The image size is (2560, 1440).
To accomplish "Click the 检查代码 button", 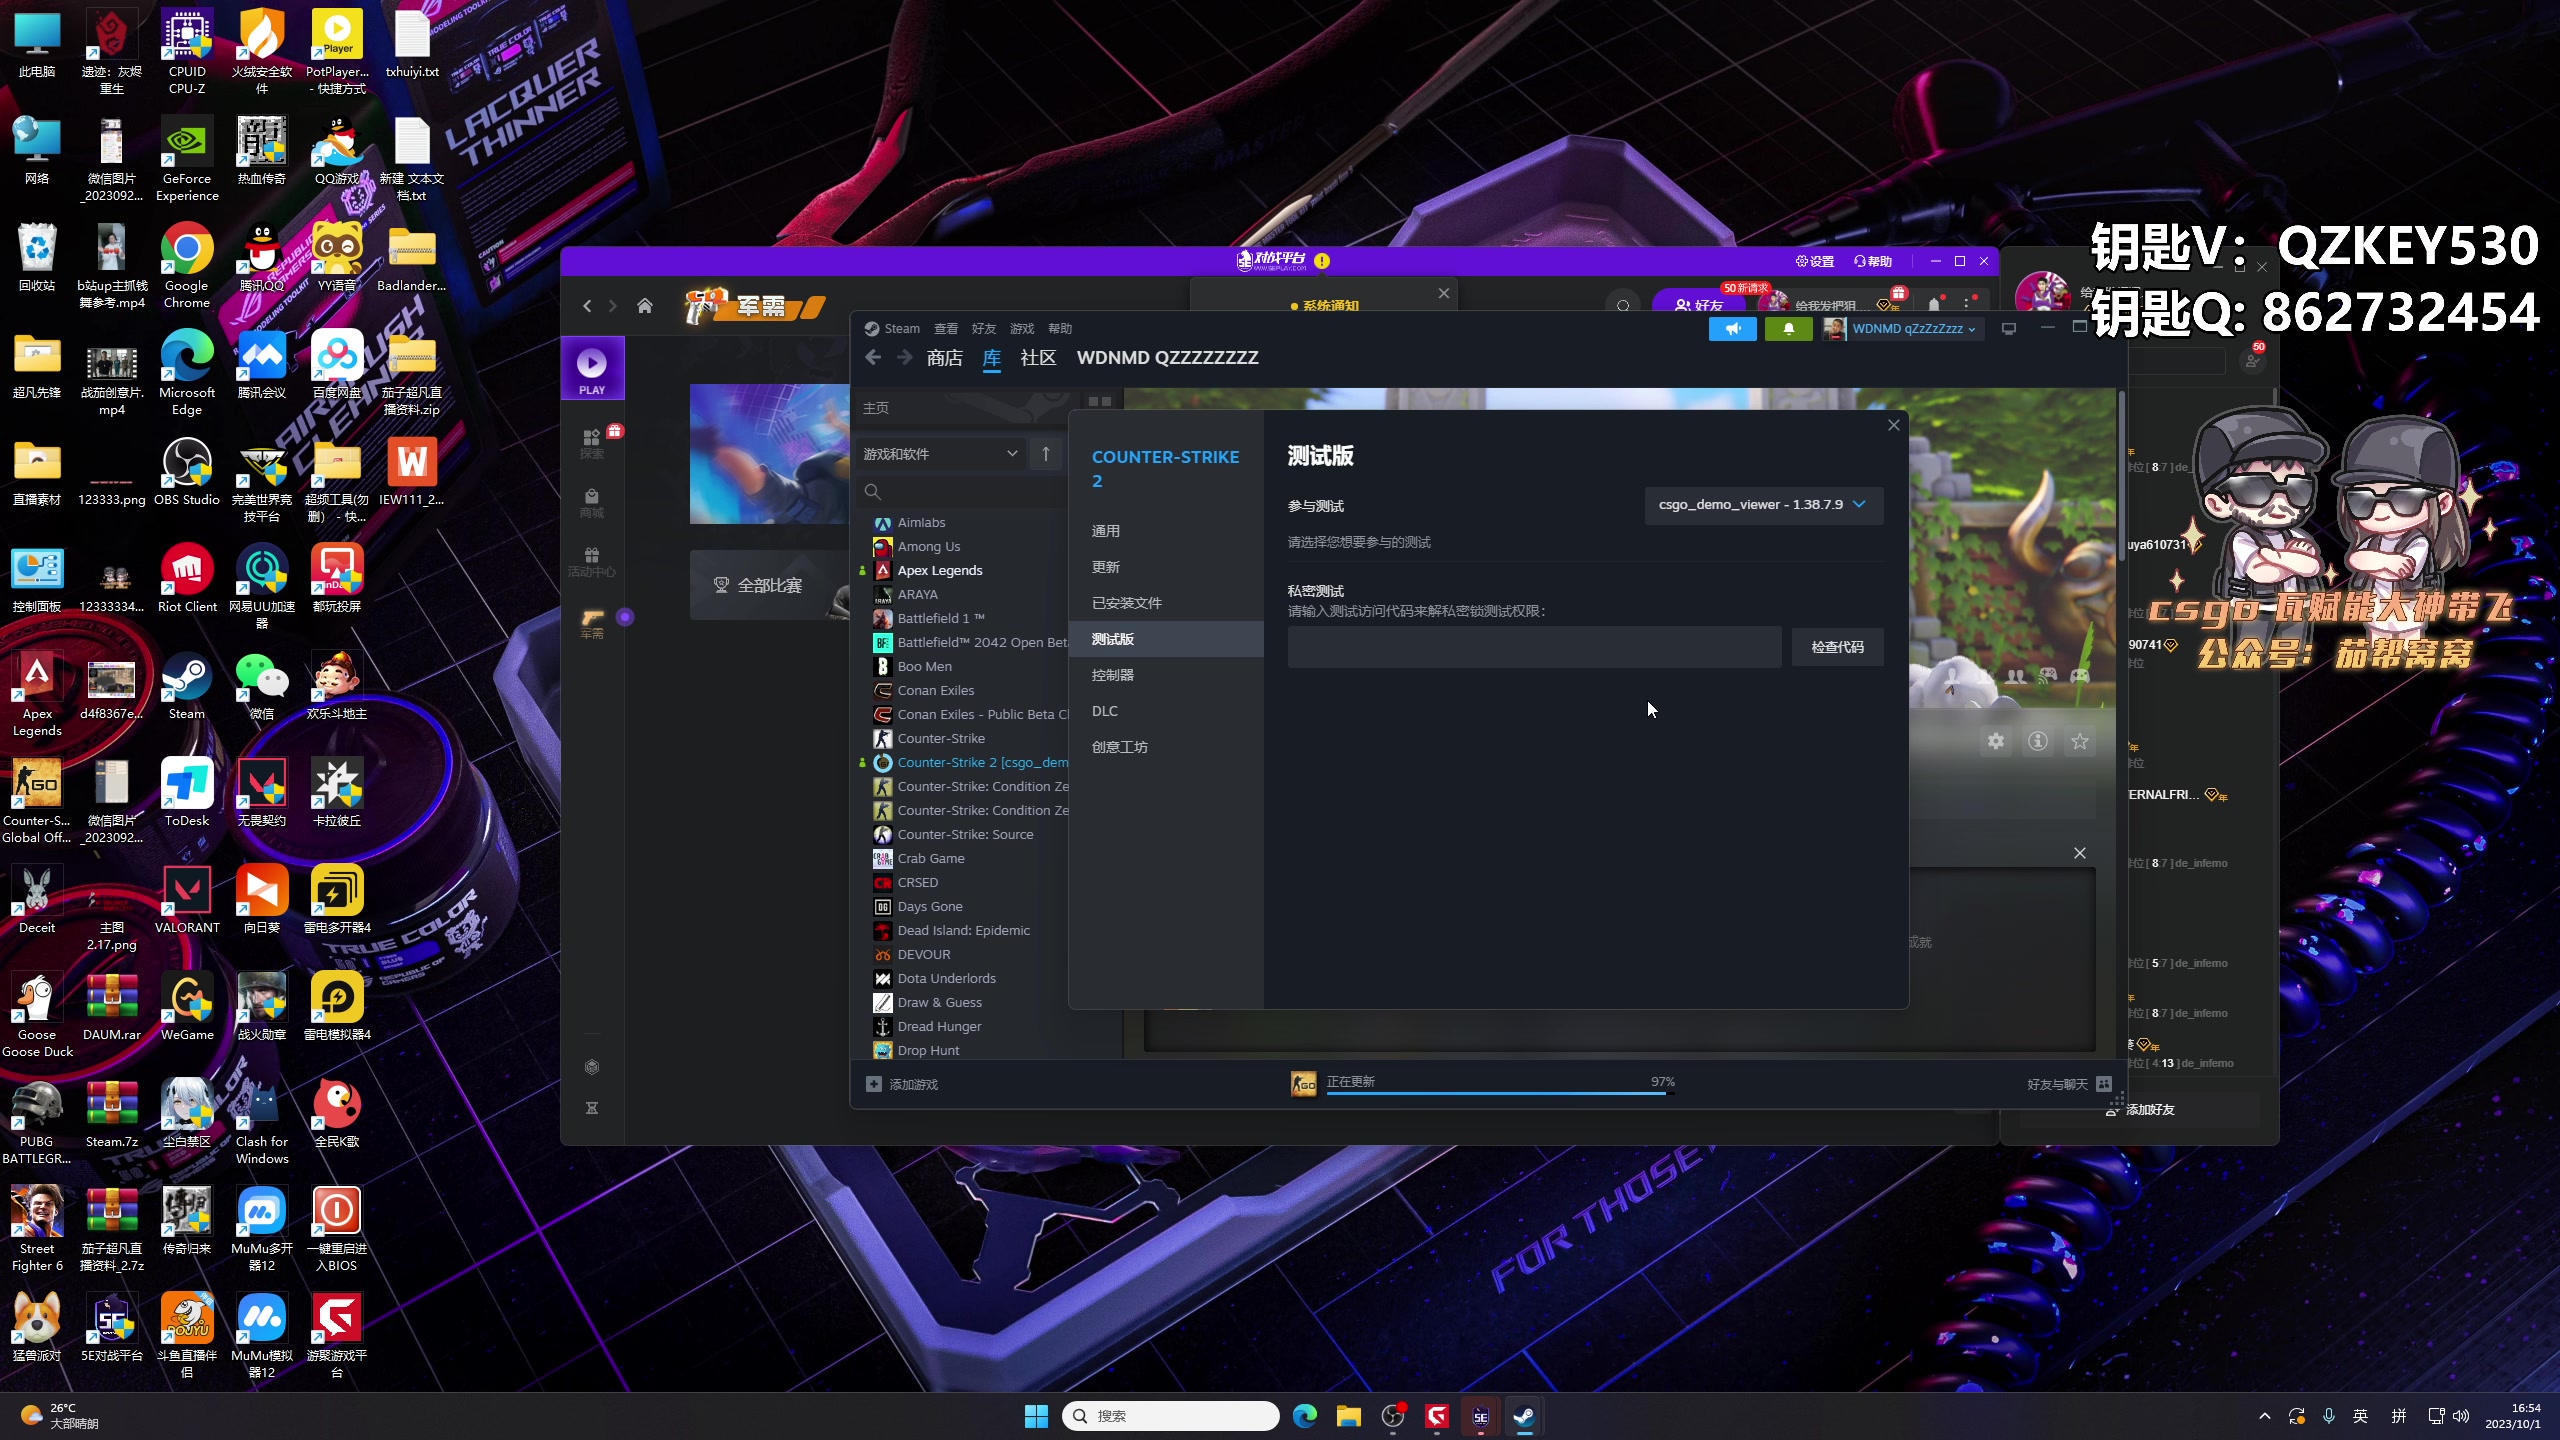I will [1837, 647].
